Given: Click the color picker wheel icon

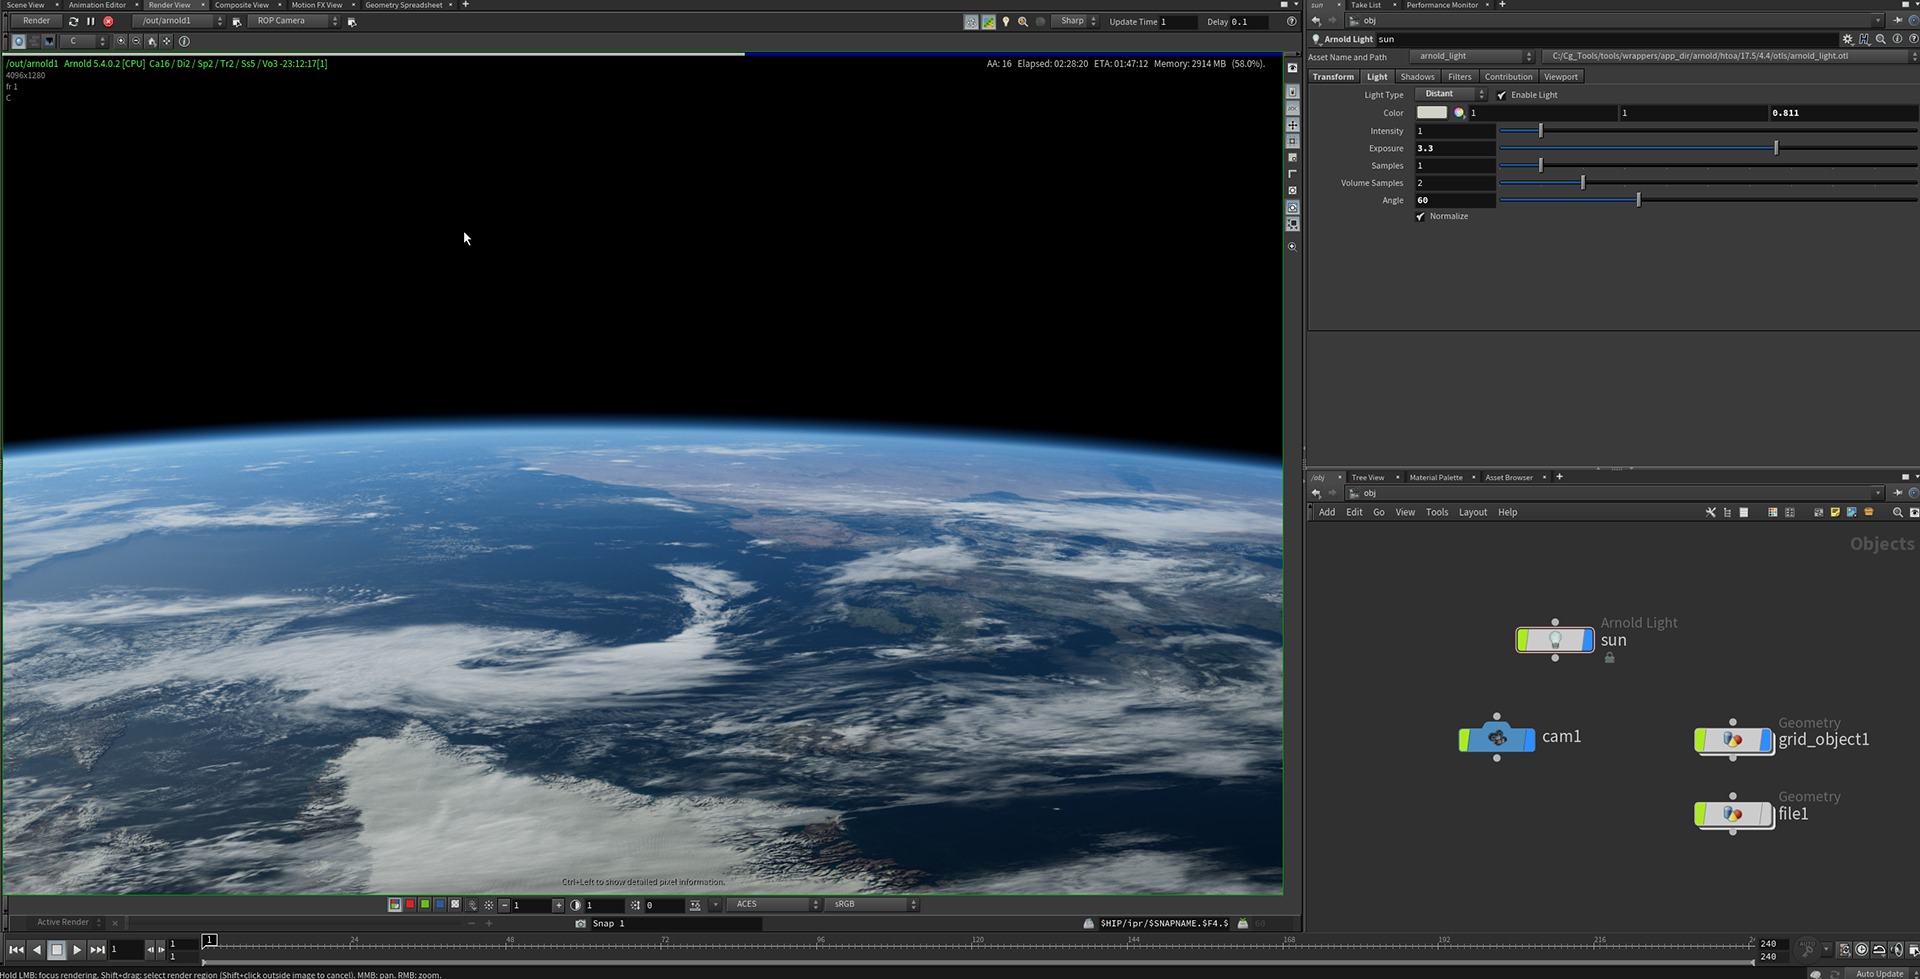Looking at the screenshot, I should coord(1459,113).
